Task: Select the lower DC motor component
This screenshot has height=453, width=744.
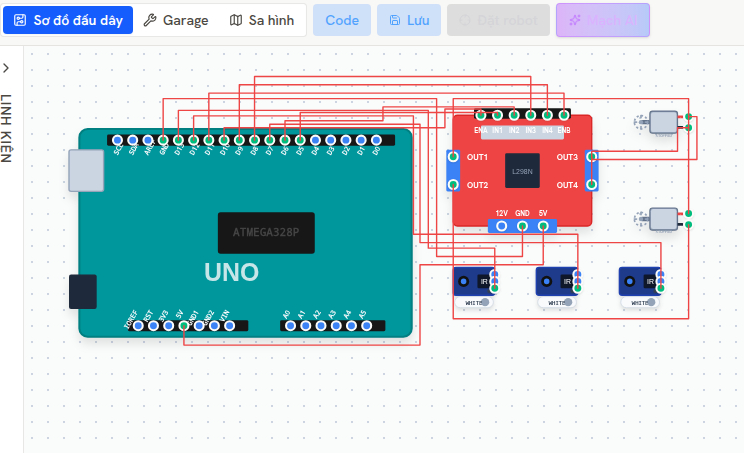Action: point(663,219)
